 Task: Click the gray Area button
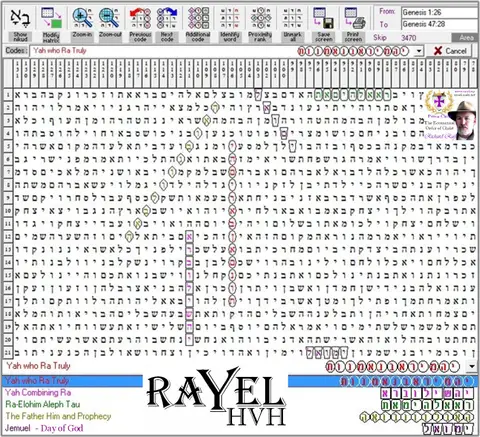(x=465, y=38)
